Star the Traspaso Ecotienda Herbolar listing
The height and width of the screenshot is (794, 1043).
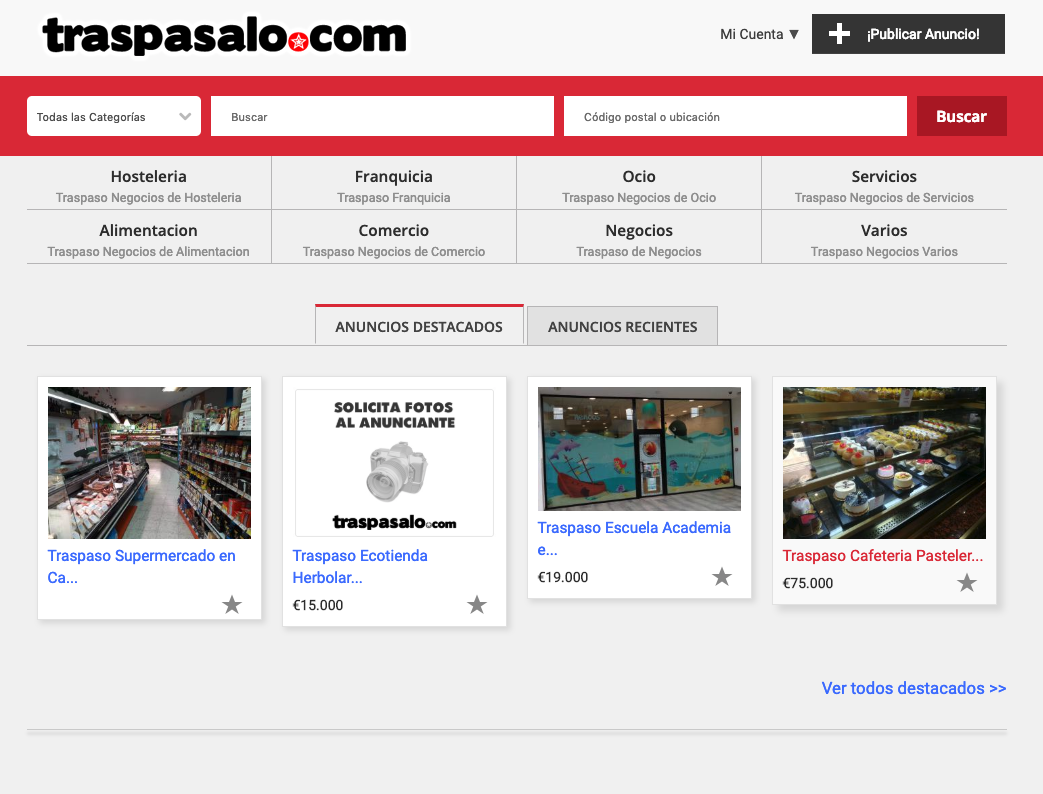476,604
